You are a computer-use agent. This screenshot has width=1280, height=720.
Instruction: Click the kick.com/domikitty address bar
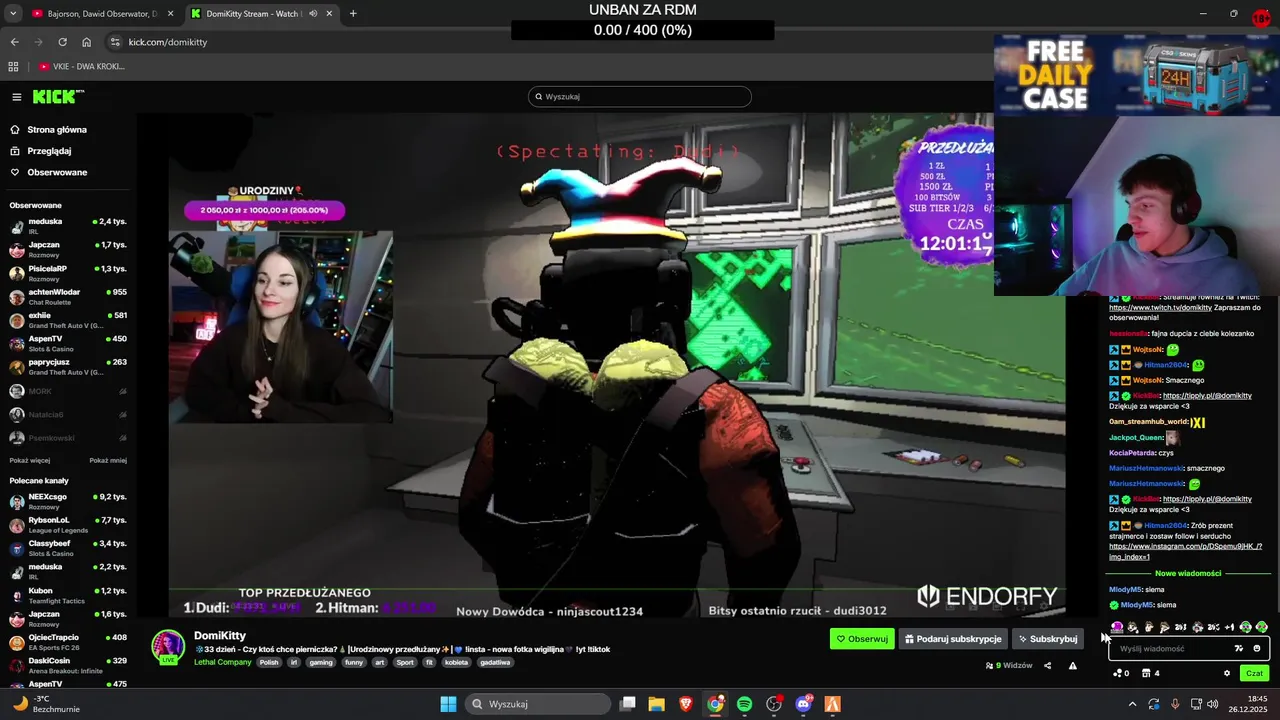pos(167,42)
